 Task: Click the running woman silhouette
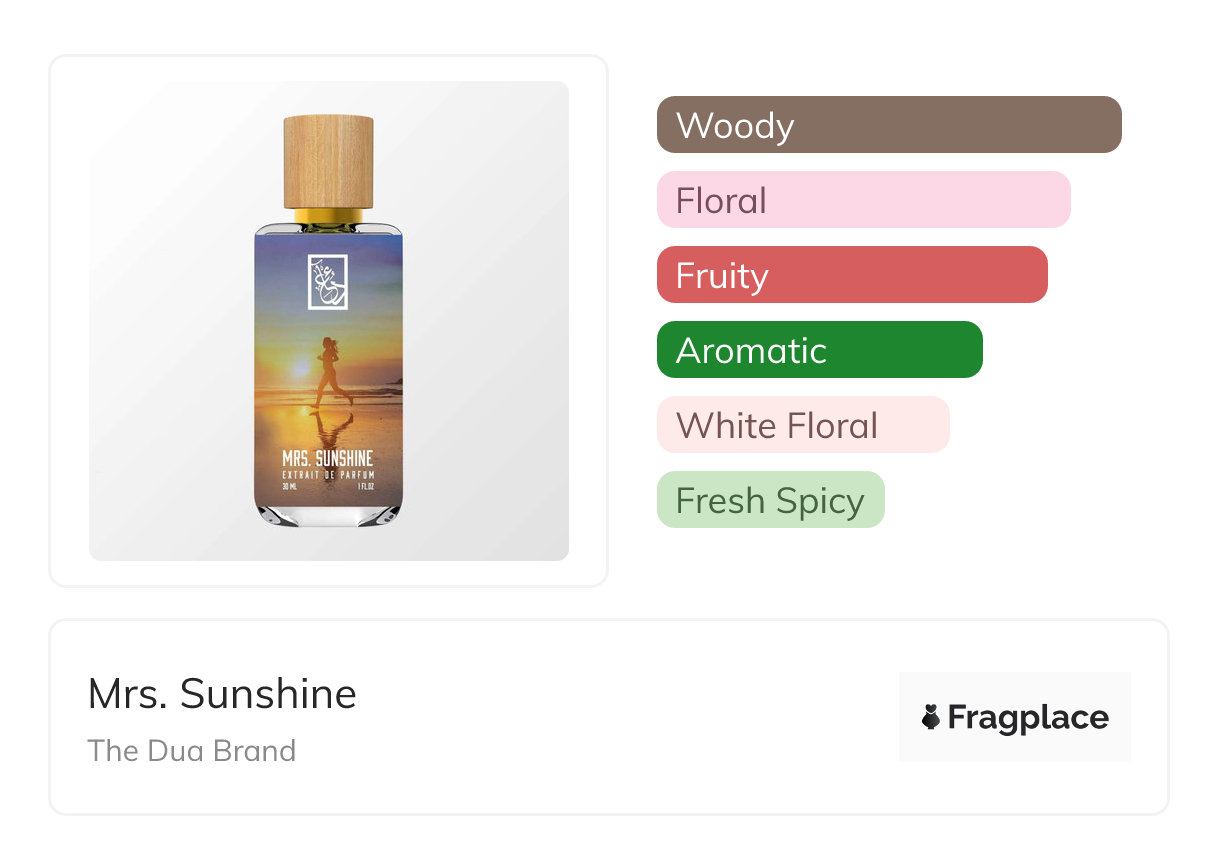click(332, 372)
